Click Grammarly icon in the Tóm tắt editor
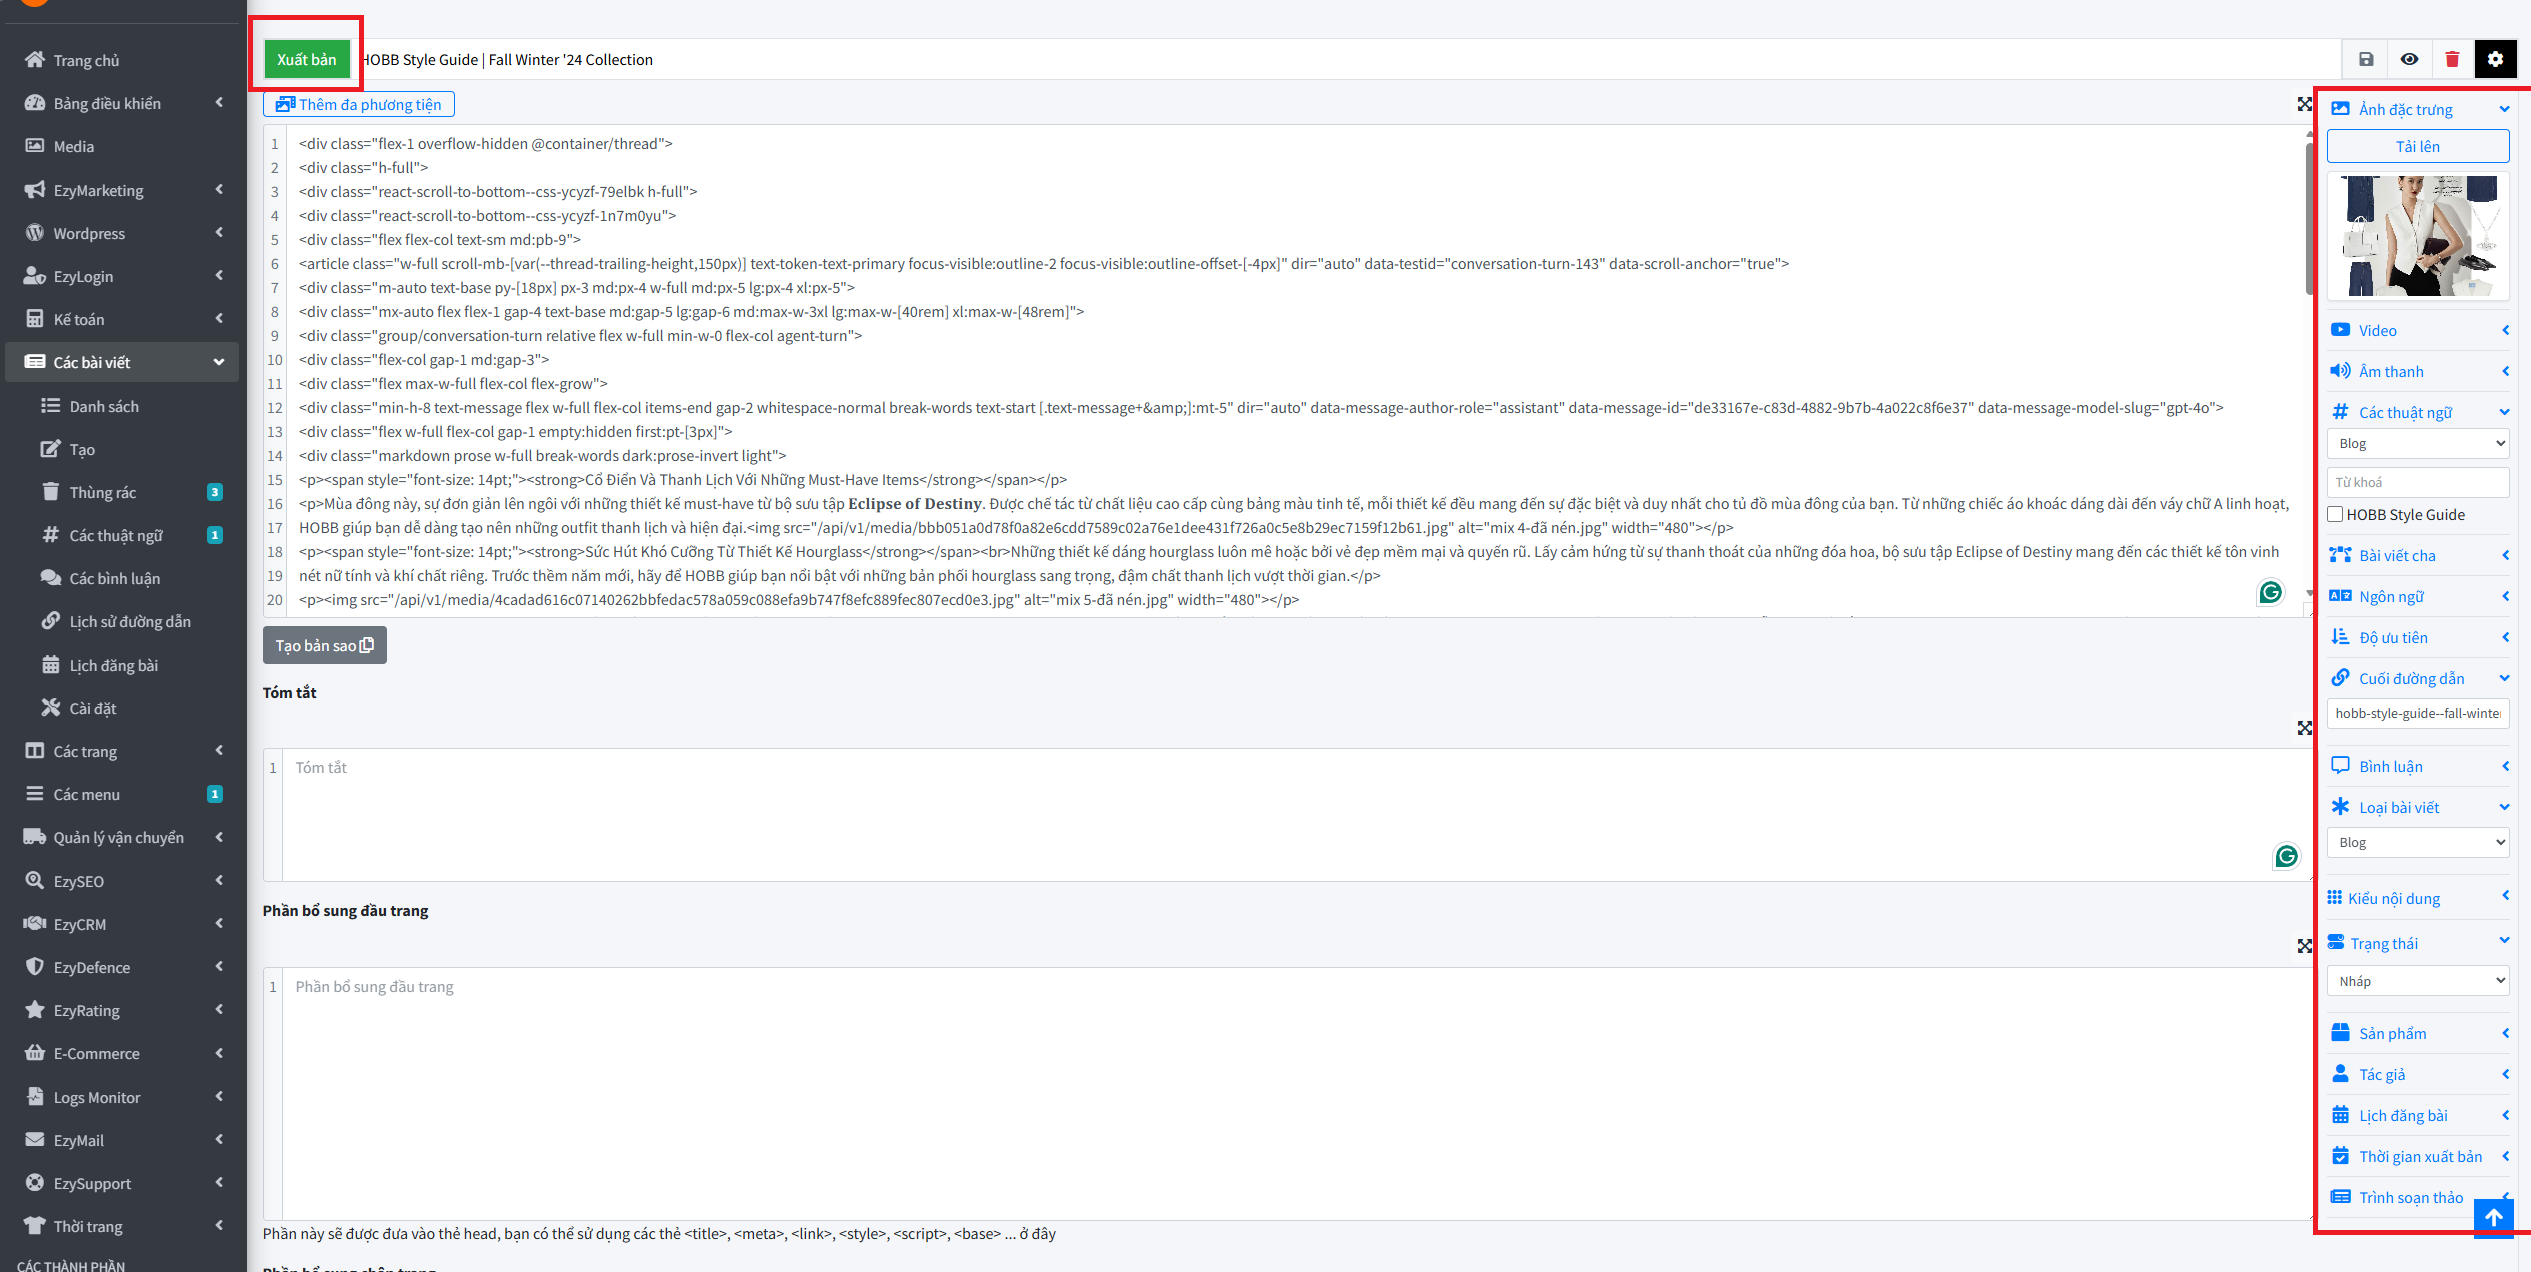 (2286, 856)
